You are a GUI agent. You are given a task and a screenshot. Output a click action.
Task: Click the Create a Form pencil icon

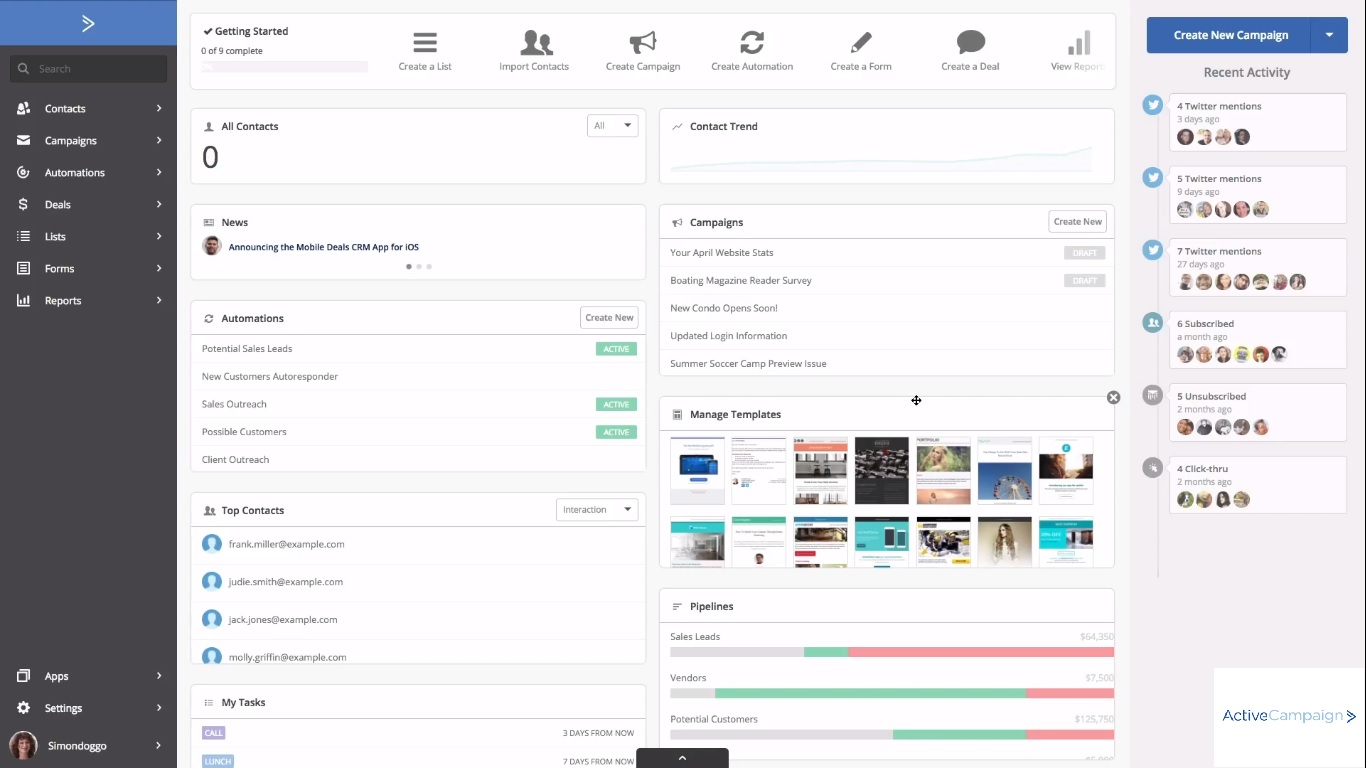point(860,43)
